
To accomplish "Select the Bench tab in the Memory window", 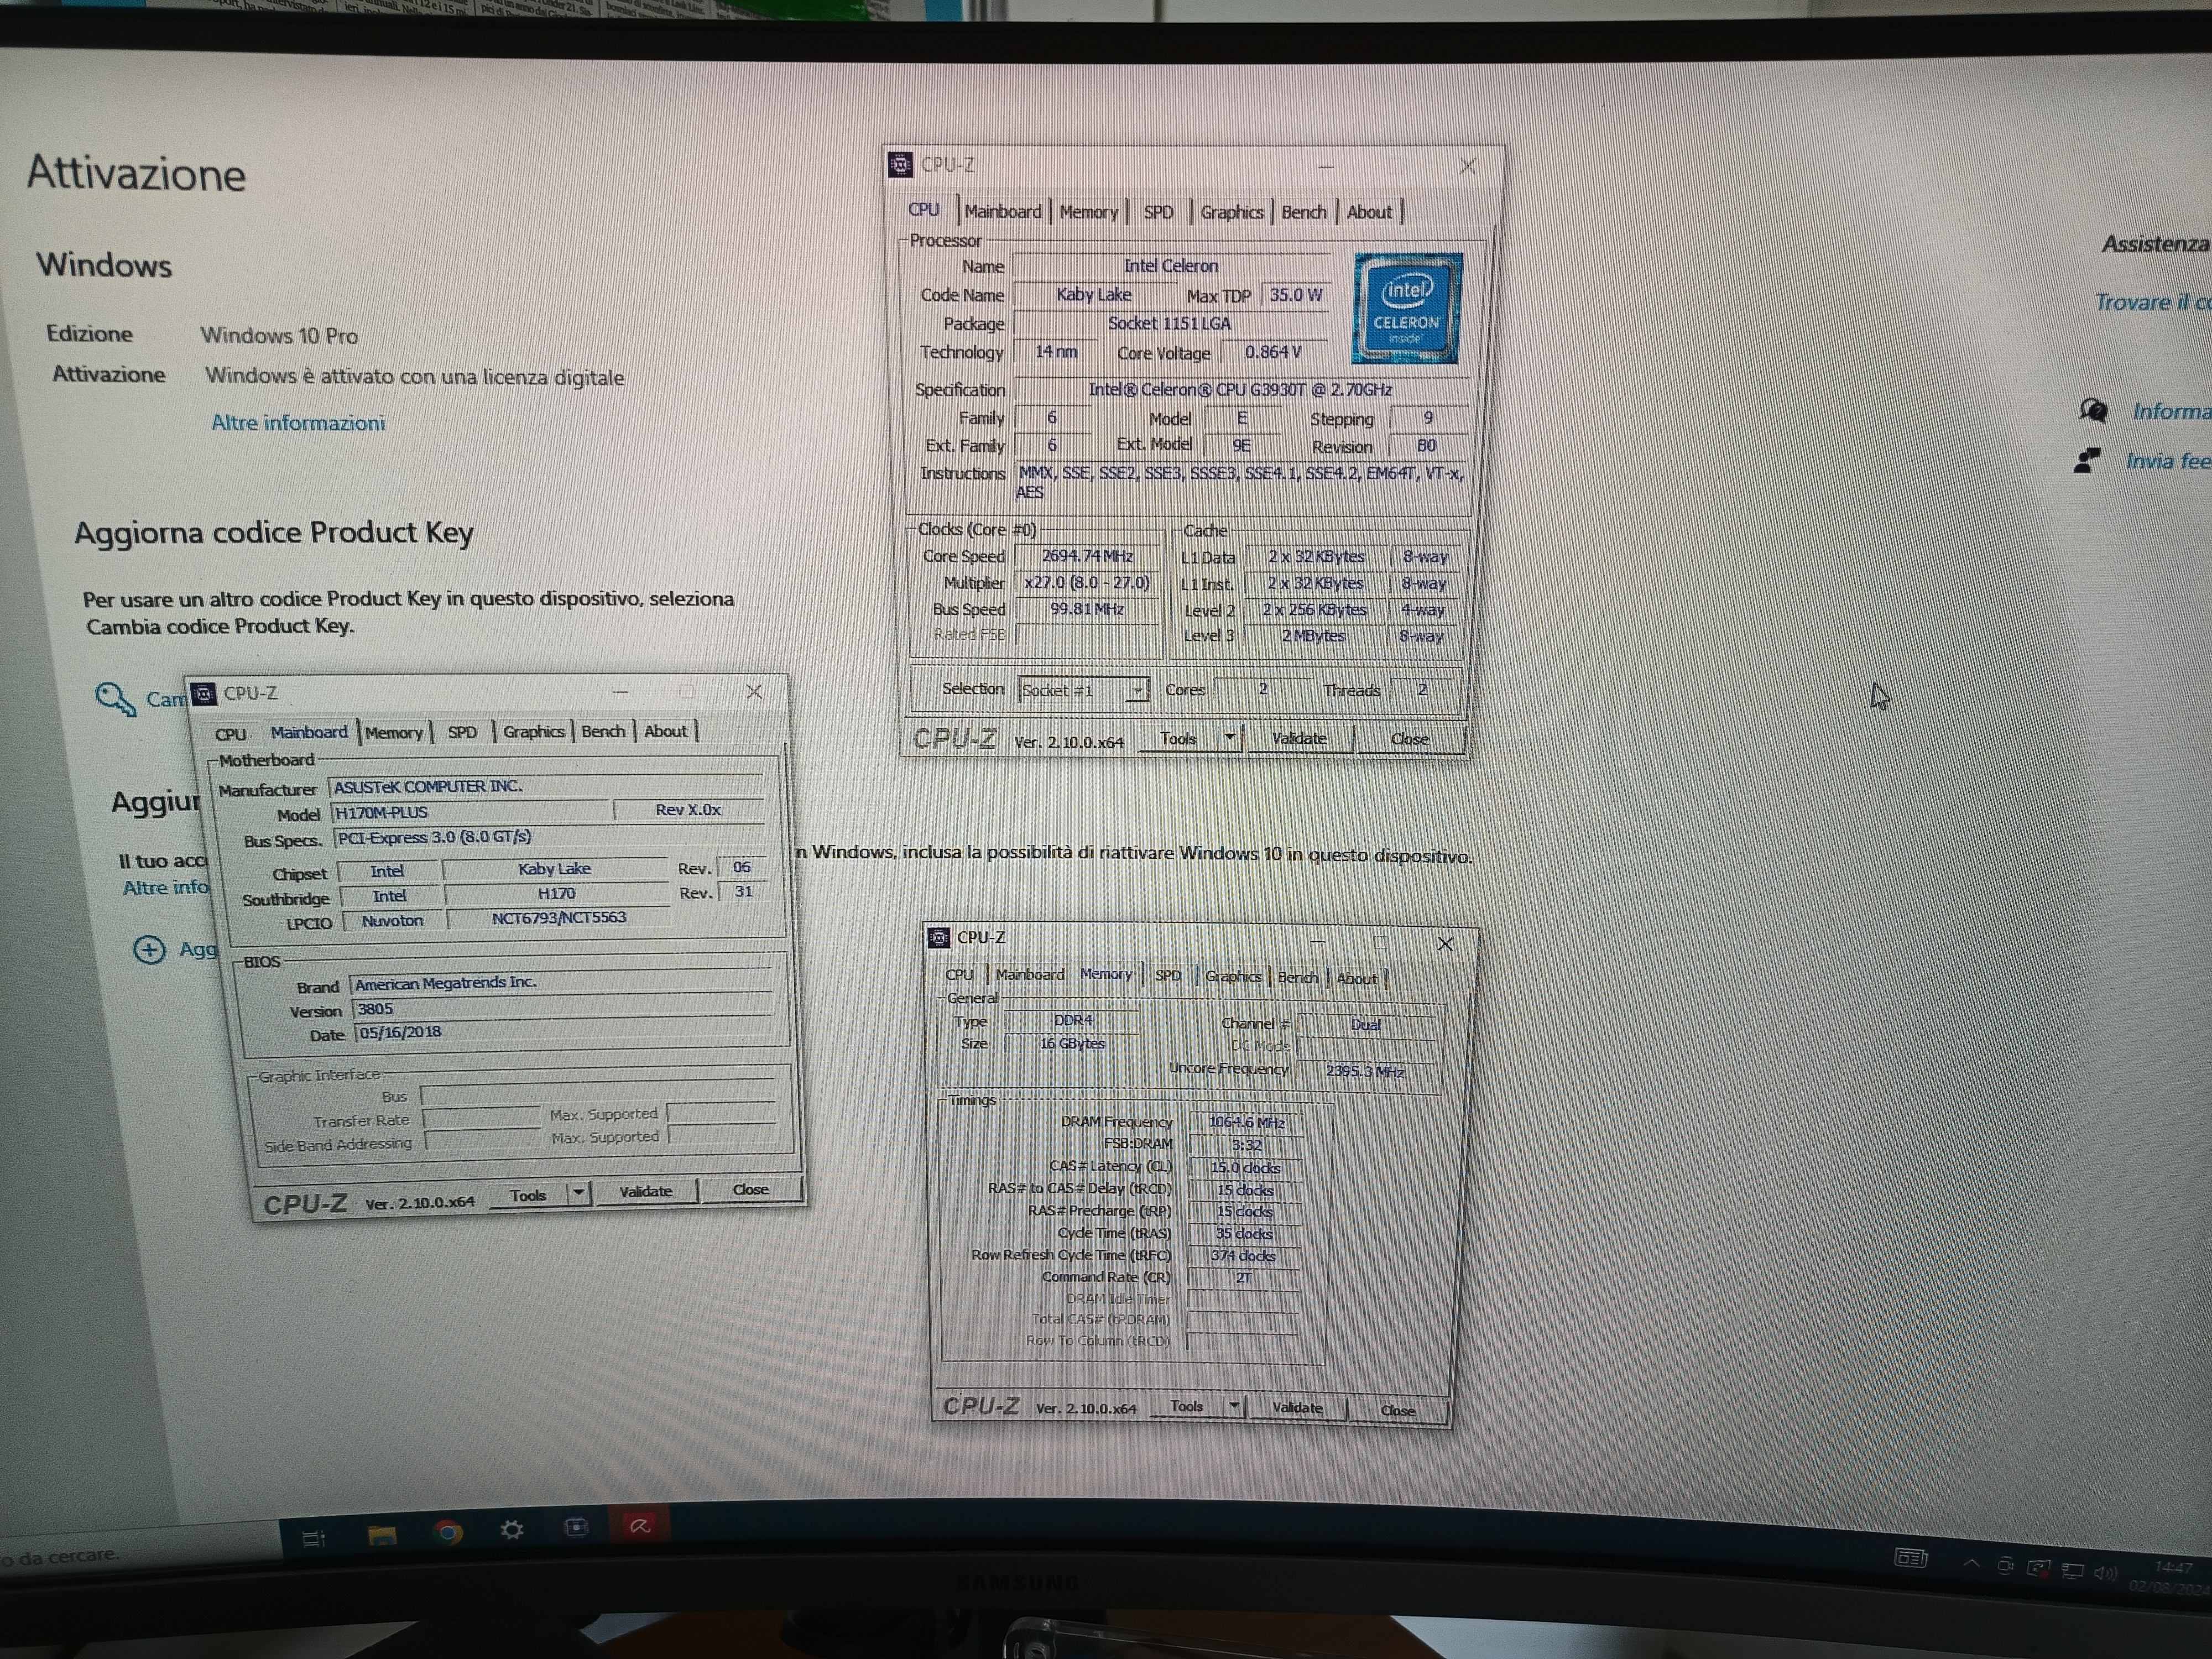I will tap(1297, 977).
